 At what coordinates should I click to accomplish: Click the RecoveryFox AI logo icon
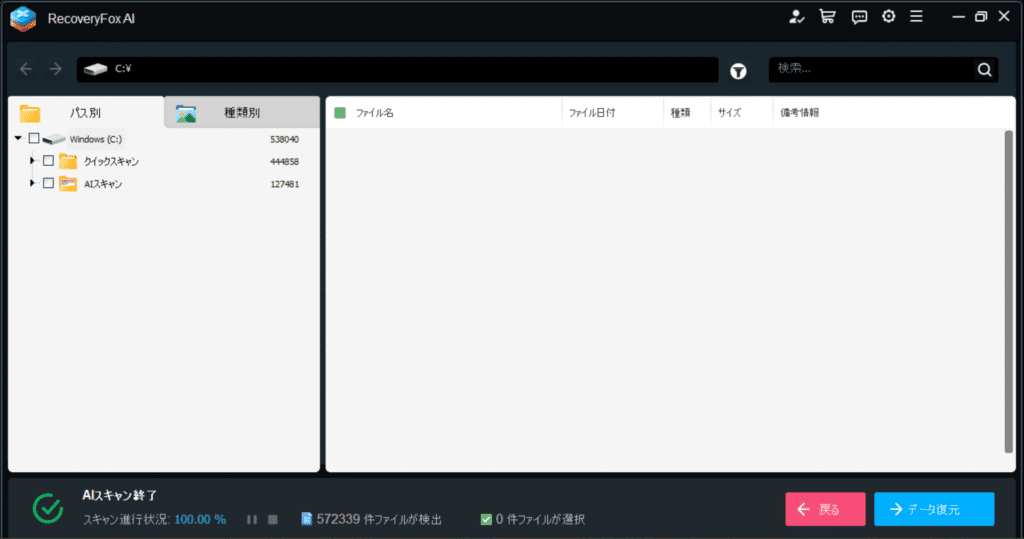tap(23, 18)
